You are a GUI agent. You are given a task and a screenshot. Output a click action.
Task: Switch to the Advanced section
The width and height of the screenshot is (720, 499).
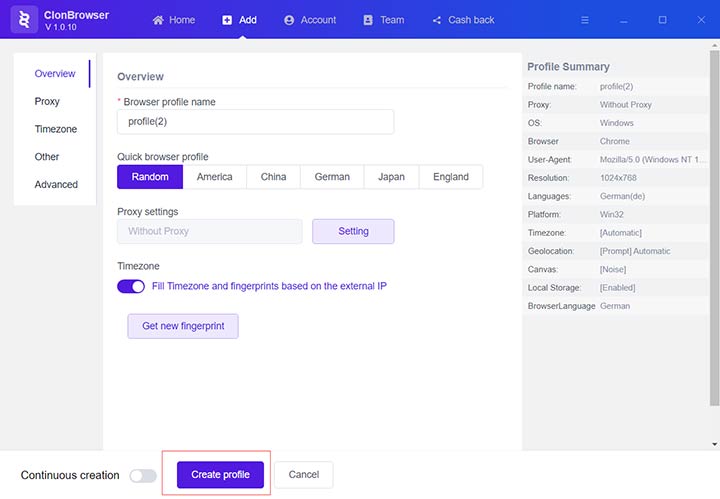coord(56,185)
